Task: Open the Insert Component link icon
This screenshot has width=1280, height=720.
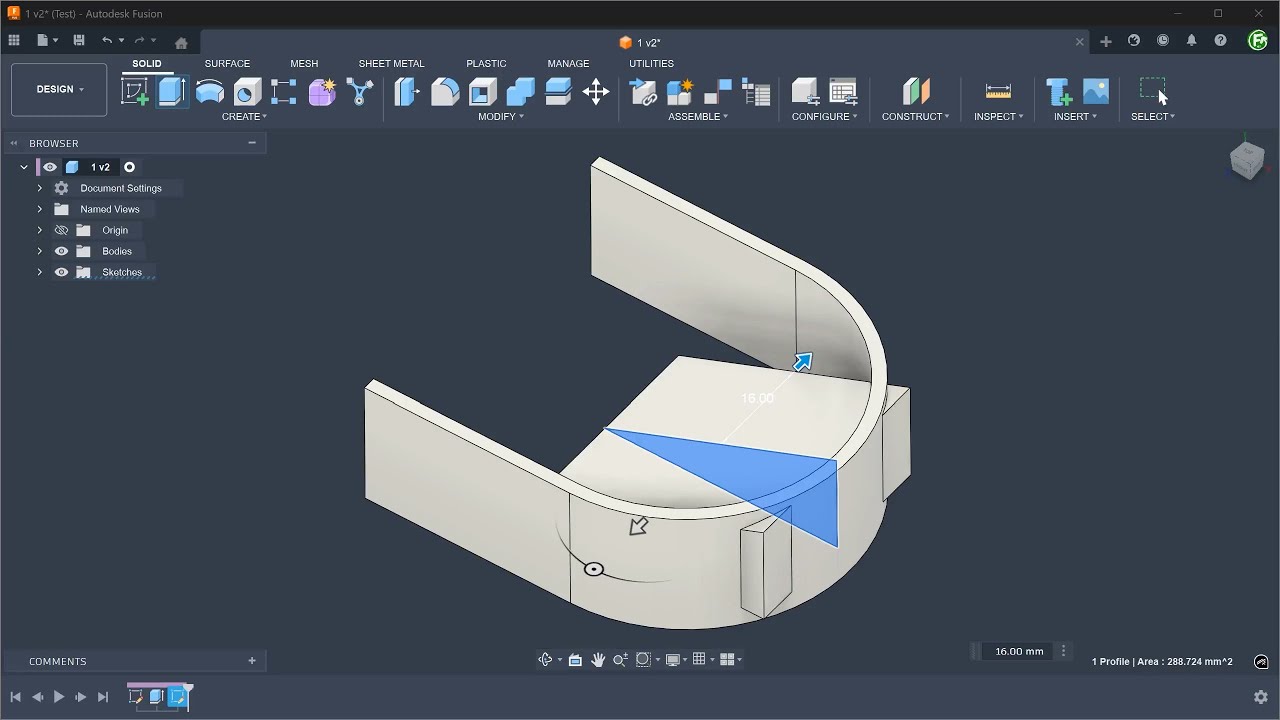Action: click(643, 92)
